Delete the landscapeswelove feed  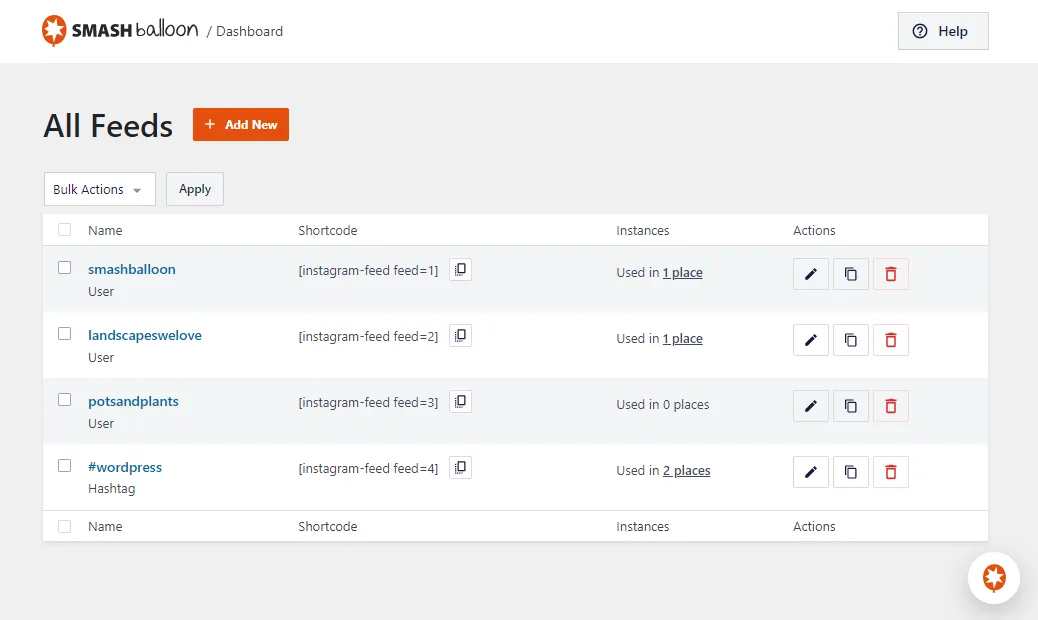pyautogui.click(x=890, y=340)
